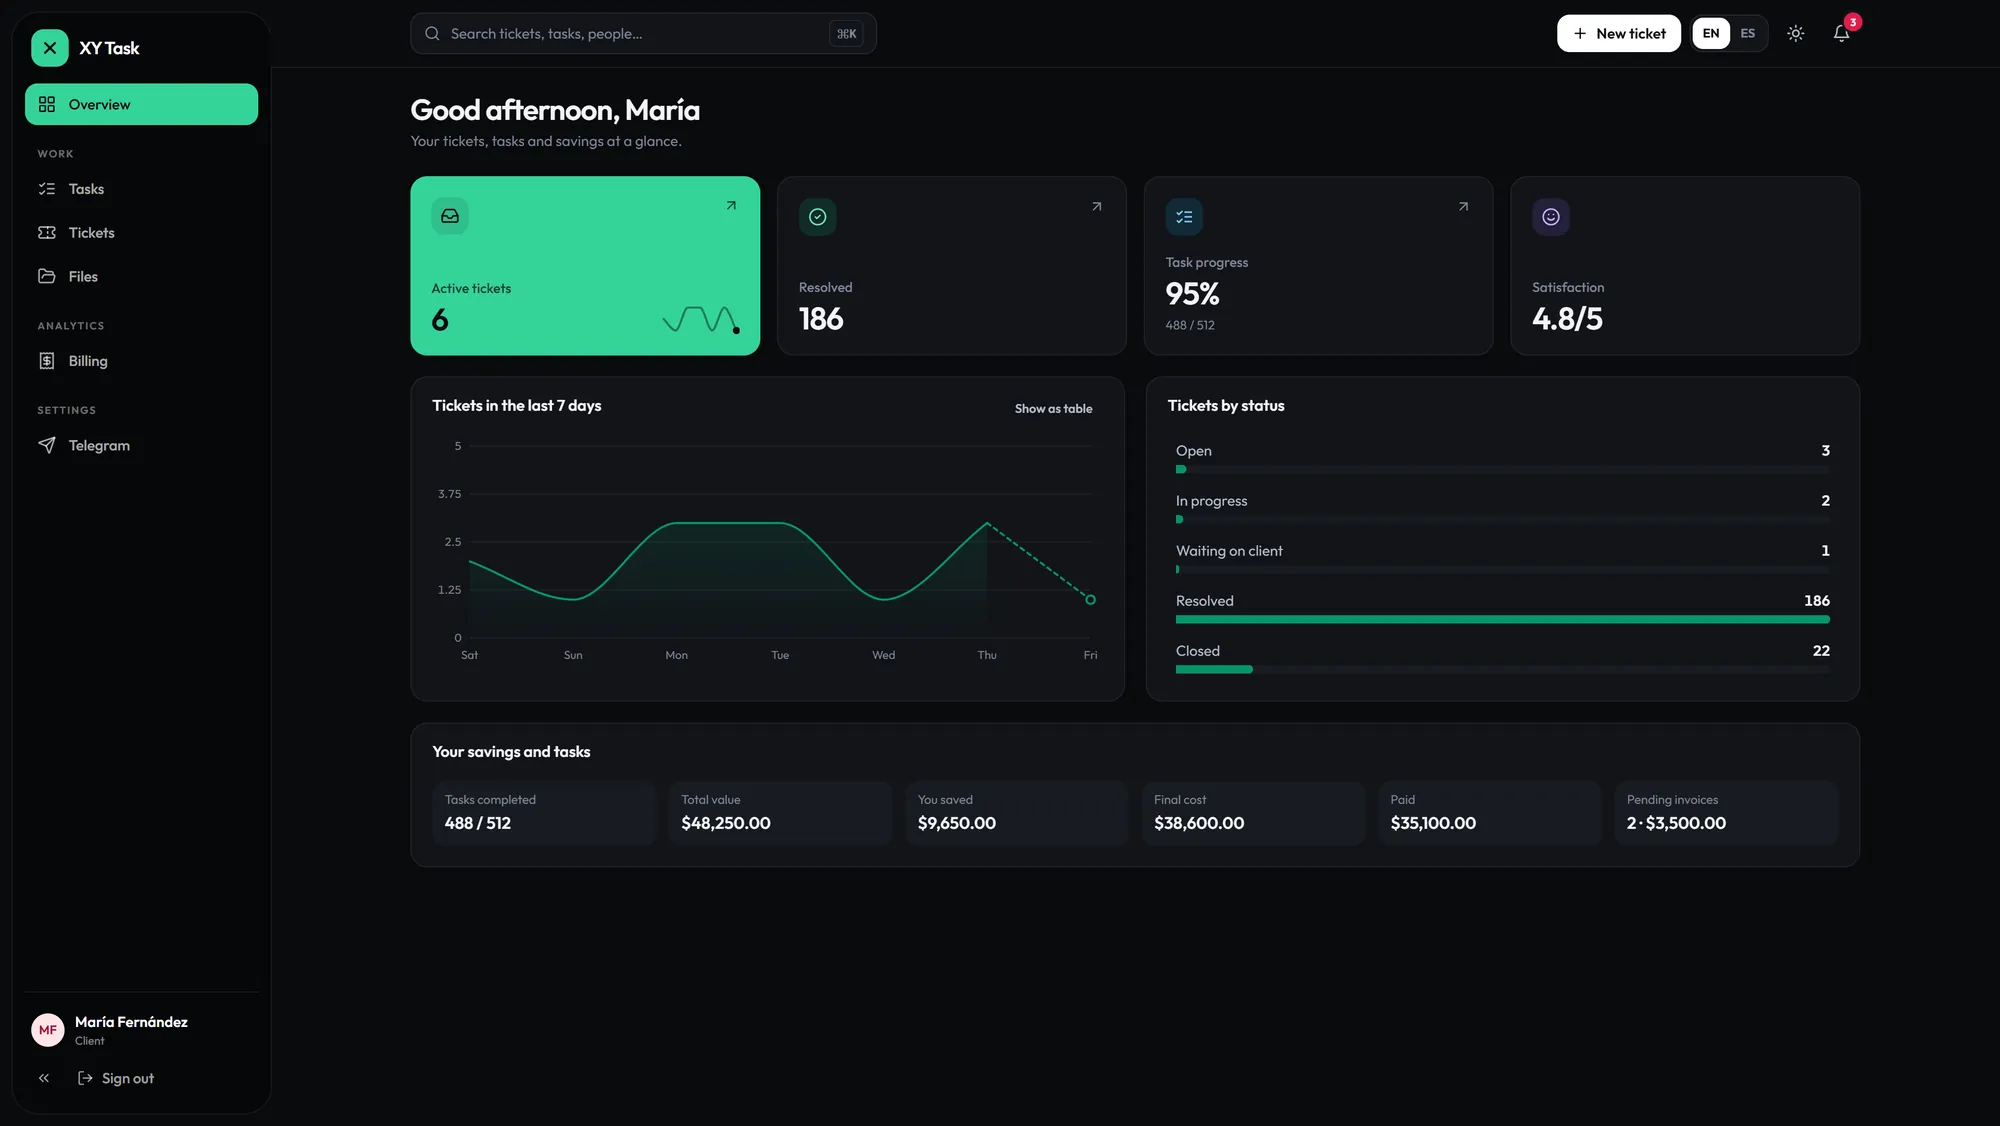
Task: Open Billing in sidebar
Action: 141,361
